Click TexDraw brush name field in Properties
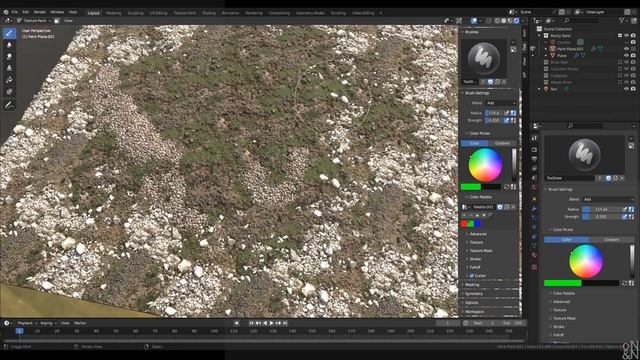640x360 pixels. (570, 178)
